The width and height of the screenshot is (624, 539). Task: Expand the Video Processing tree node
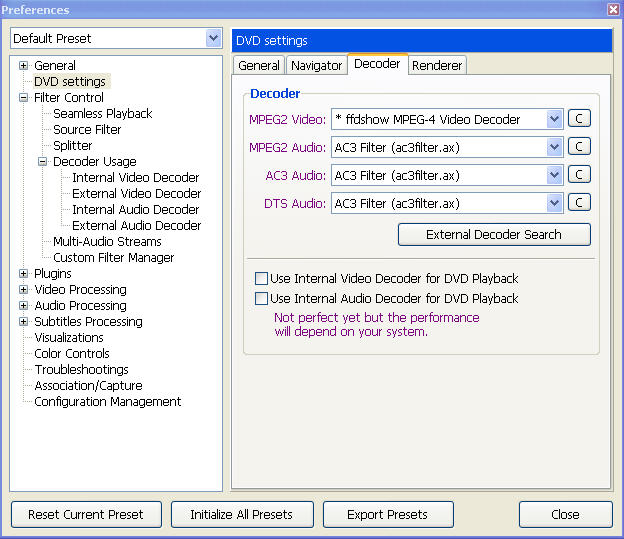(x=24, y=290)
